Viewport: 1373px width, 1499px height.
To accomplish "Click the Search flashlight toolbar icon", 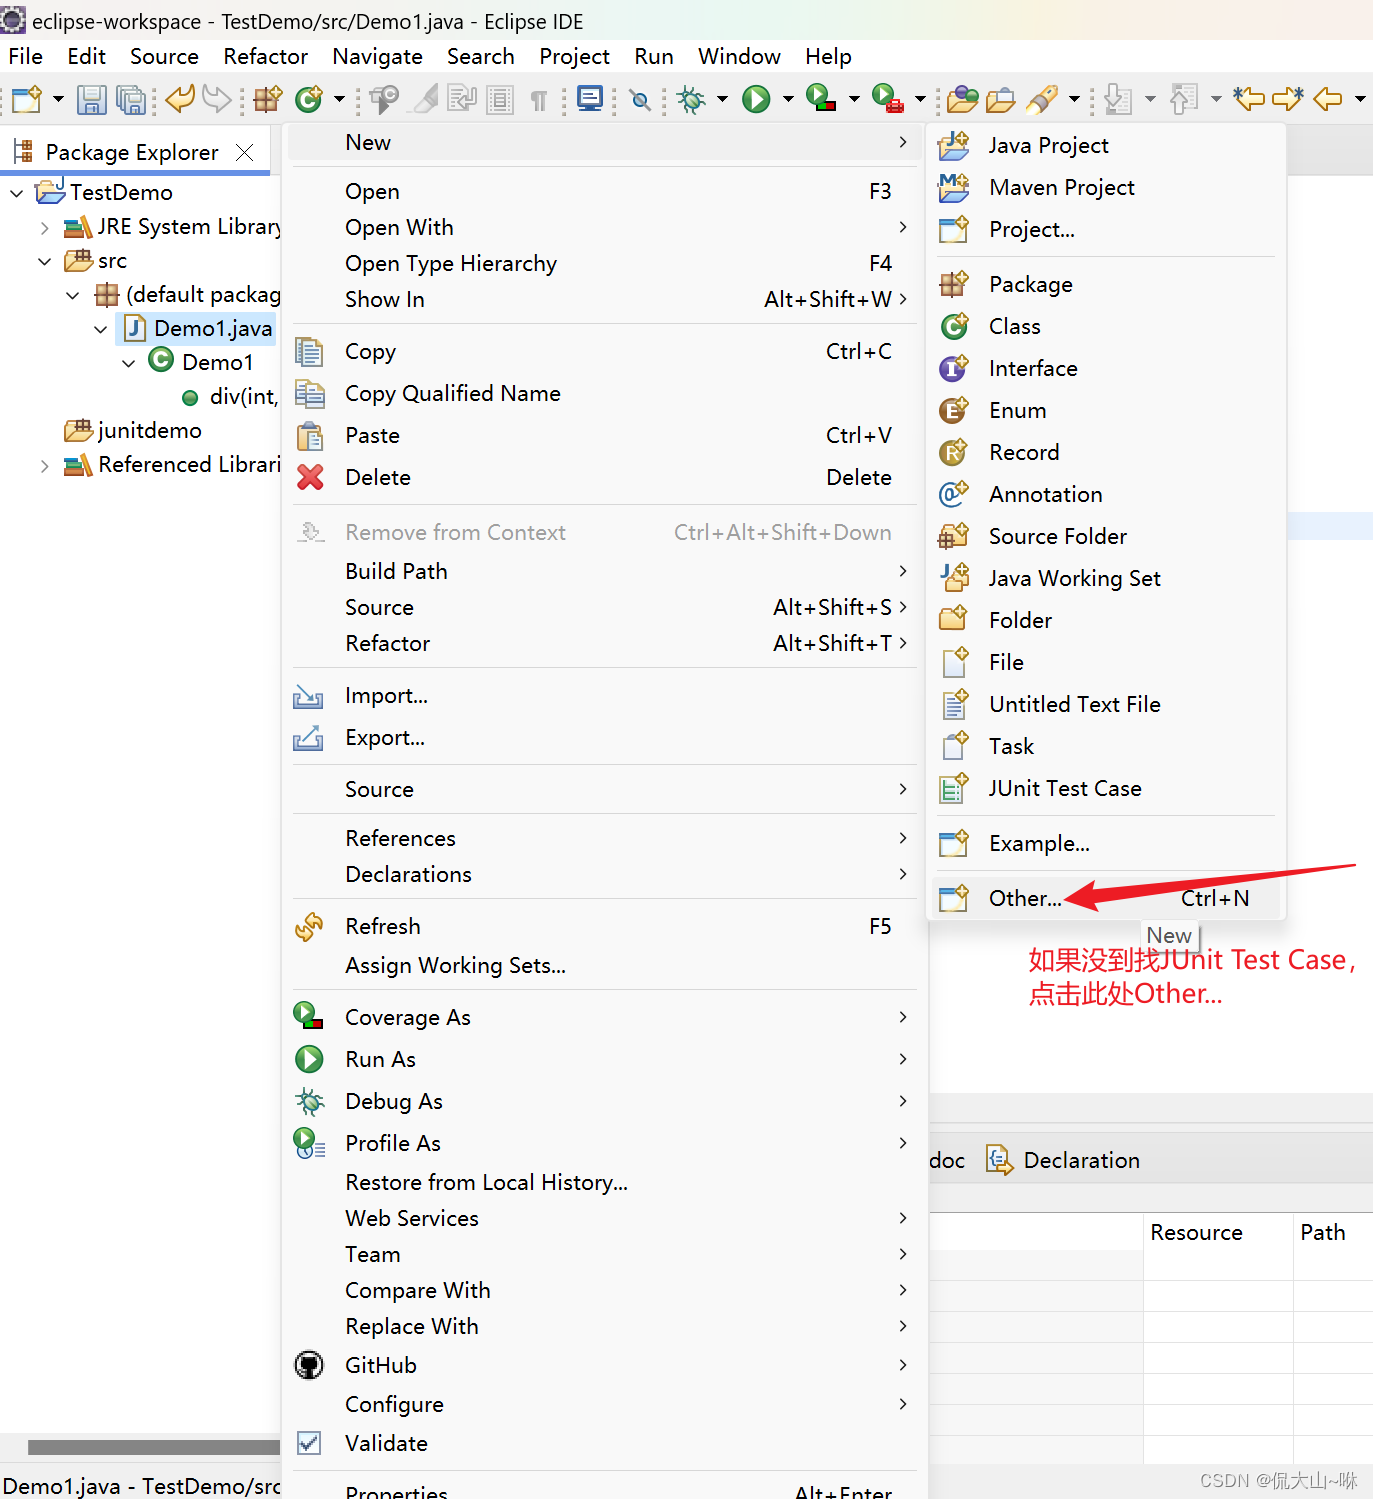I will tap(1041, 99).
